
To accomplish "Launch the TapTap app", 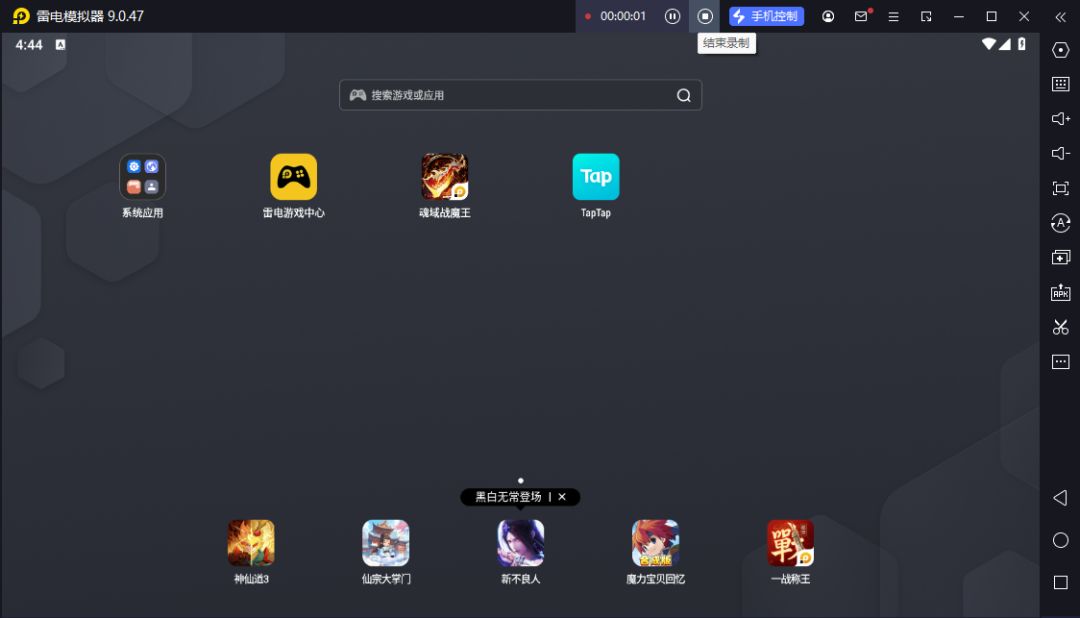I will click(596, 177).
